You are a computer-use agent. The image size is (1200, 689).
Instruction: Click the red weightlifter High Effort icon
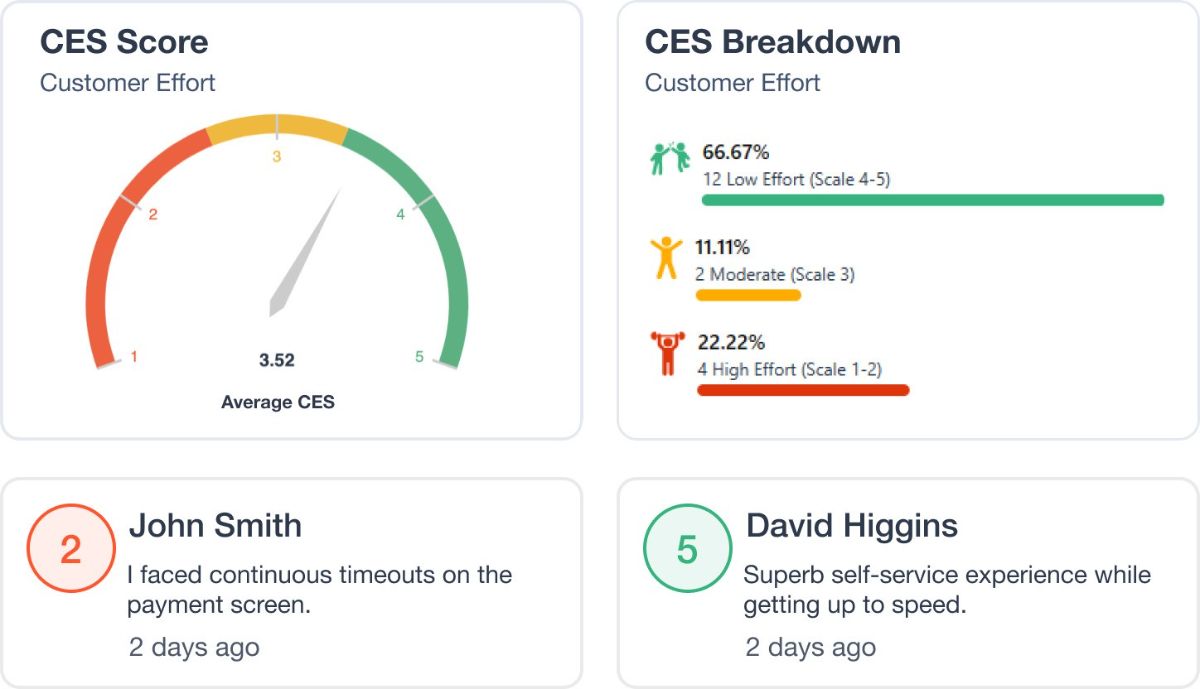point(666,354)
